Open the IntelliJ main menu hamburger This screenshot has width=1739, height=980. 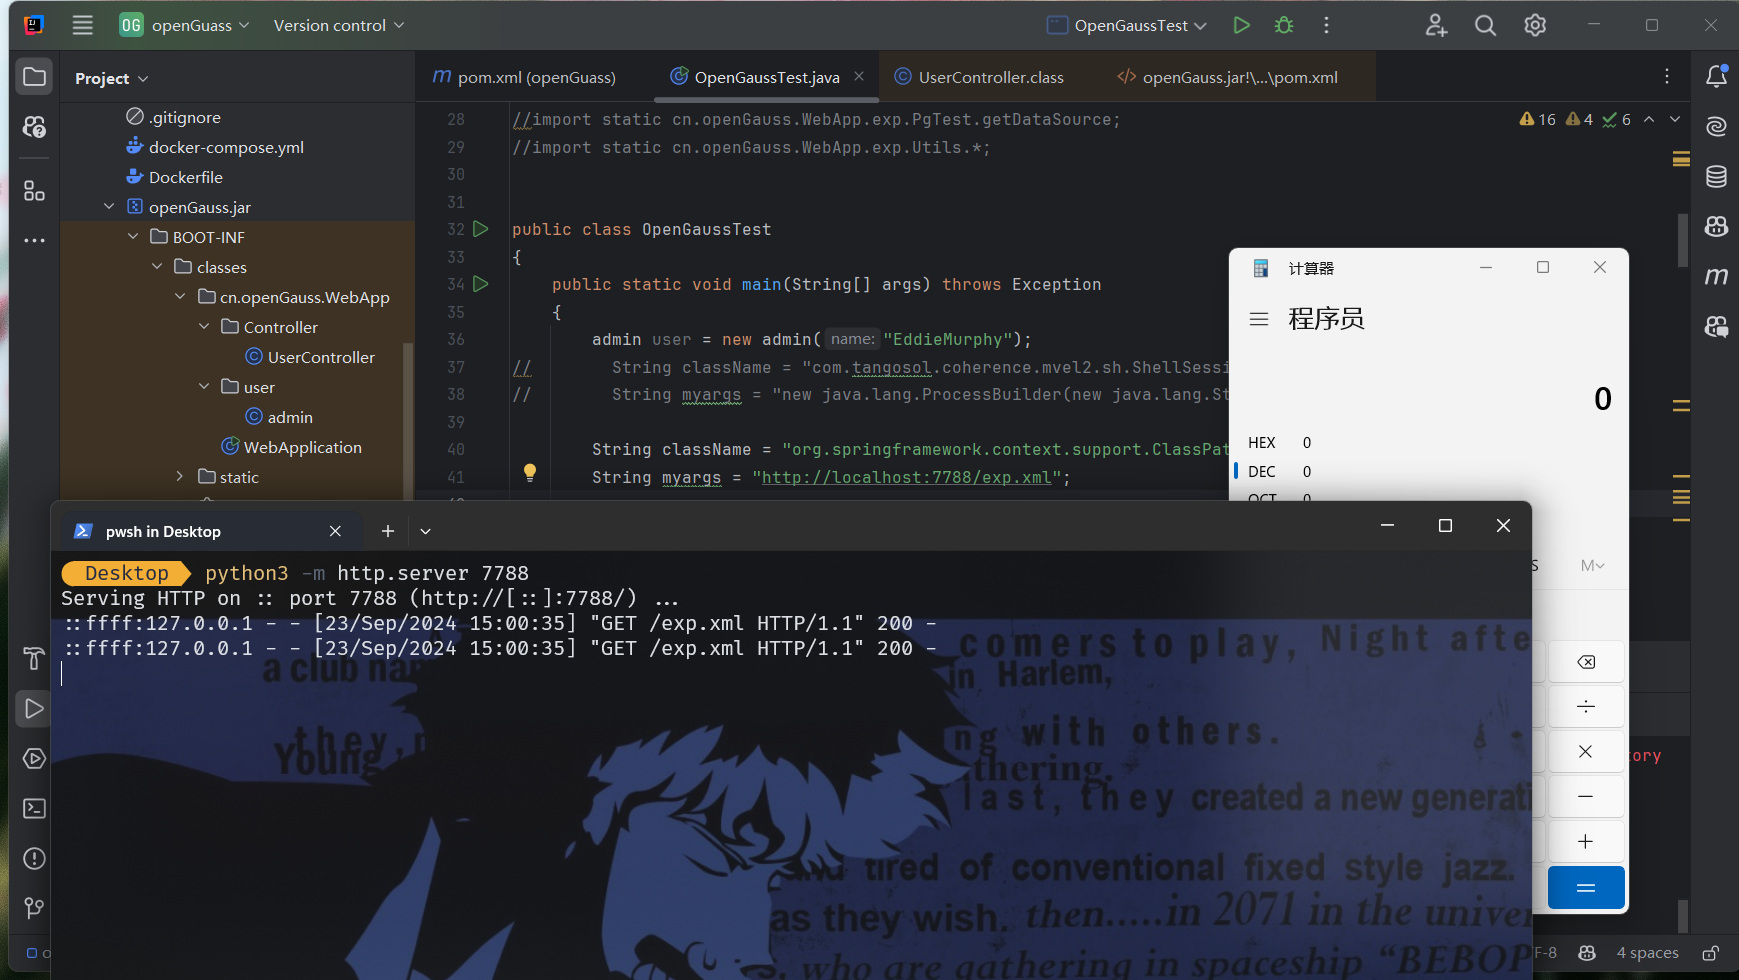[83, 25]
